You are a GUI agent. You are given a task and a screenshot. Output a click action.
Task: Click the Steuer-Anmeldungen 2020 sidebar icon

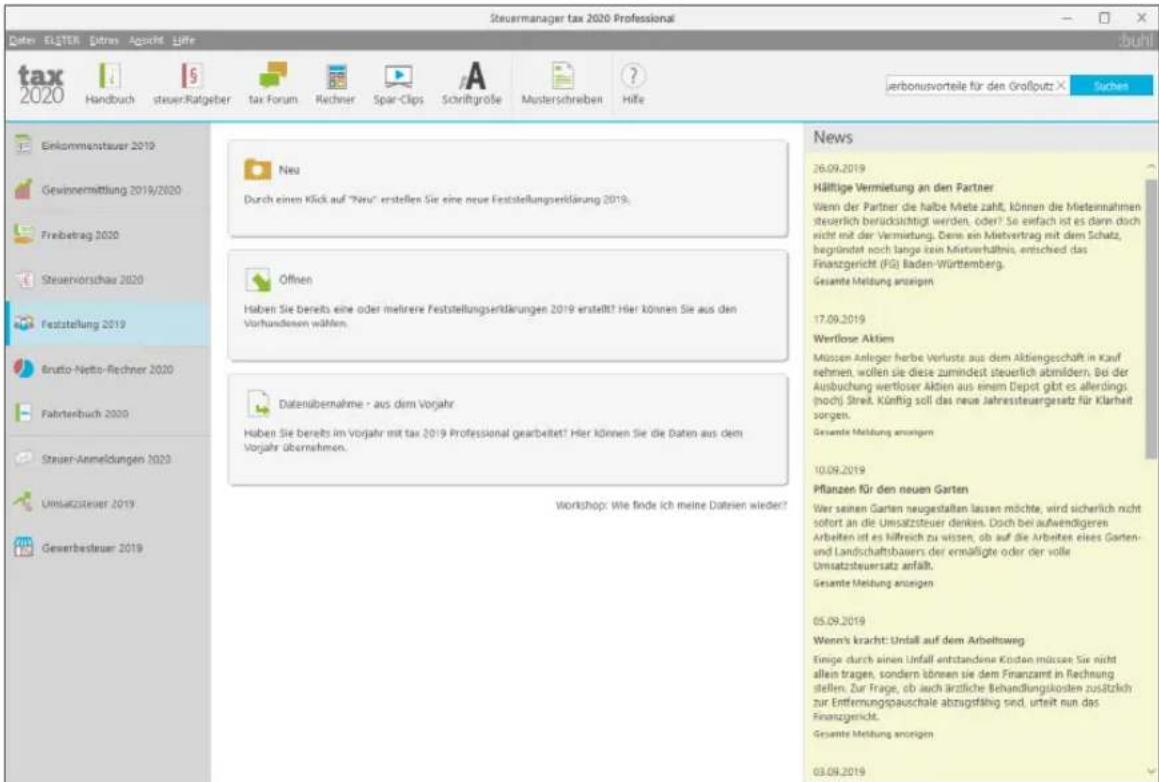tap(24, 458)
